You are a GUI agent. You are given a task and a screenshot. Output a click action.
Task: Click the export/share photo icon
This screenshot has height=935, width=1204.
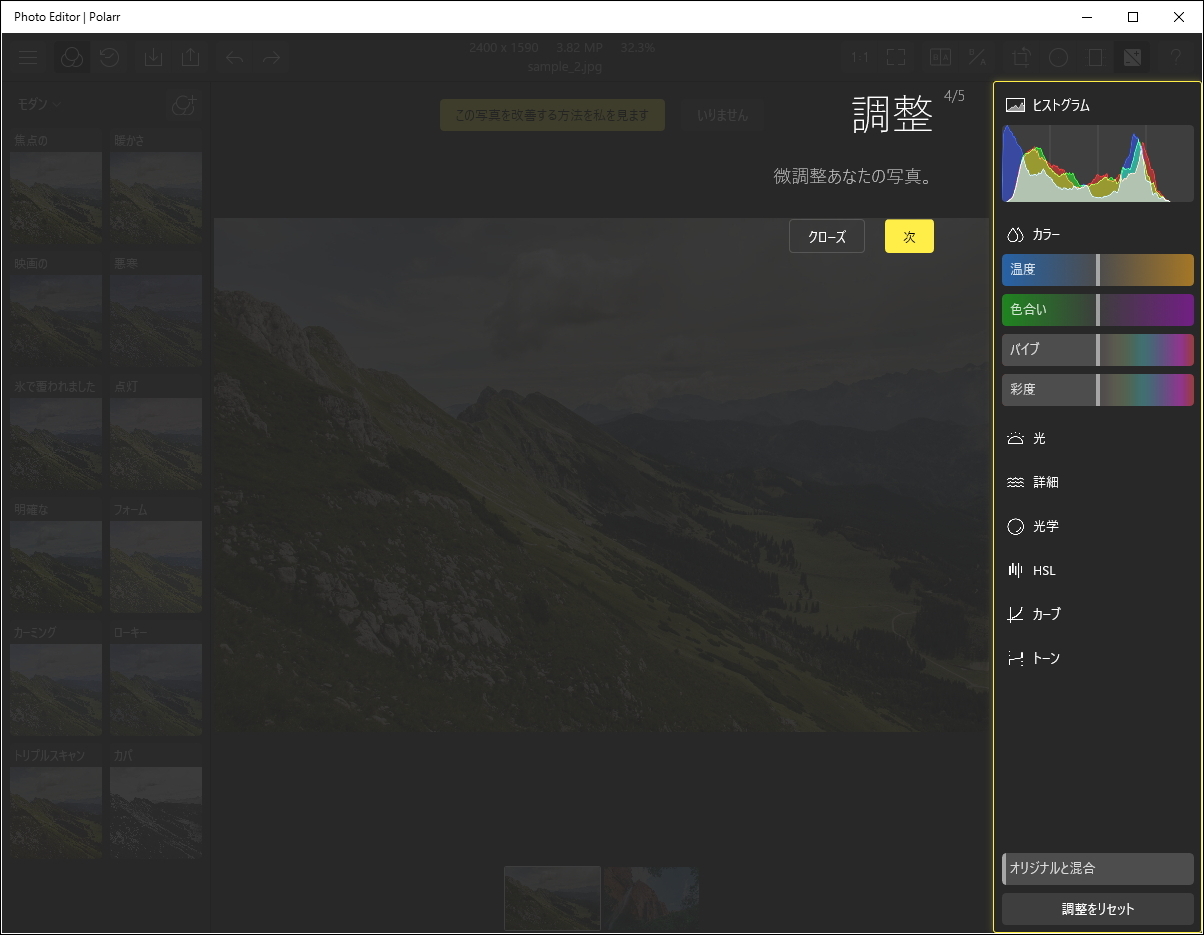click(x=191, y=57)
